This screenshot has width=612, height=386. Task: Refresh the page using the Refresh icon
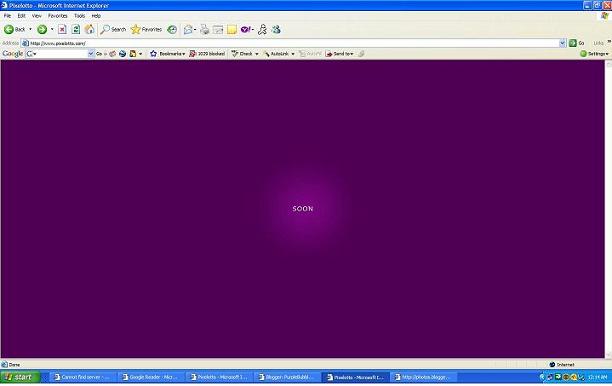[x=76, y=29]
